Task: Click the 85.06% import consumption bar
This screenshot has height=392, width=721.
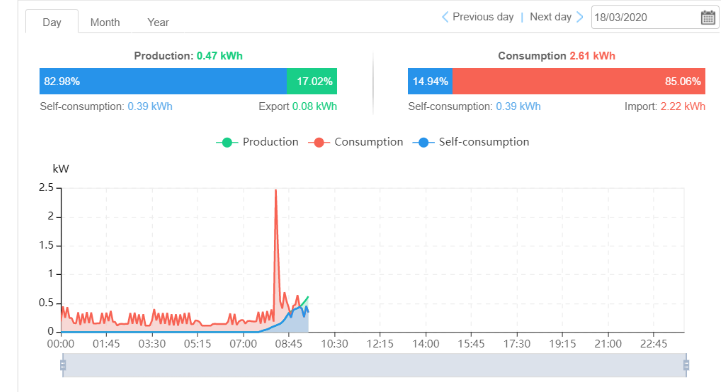Action: coord(578,81)
